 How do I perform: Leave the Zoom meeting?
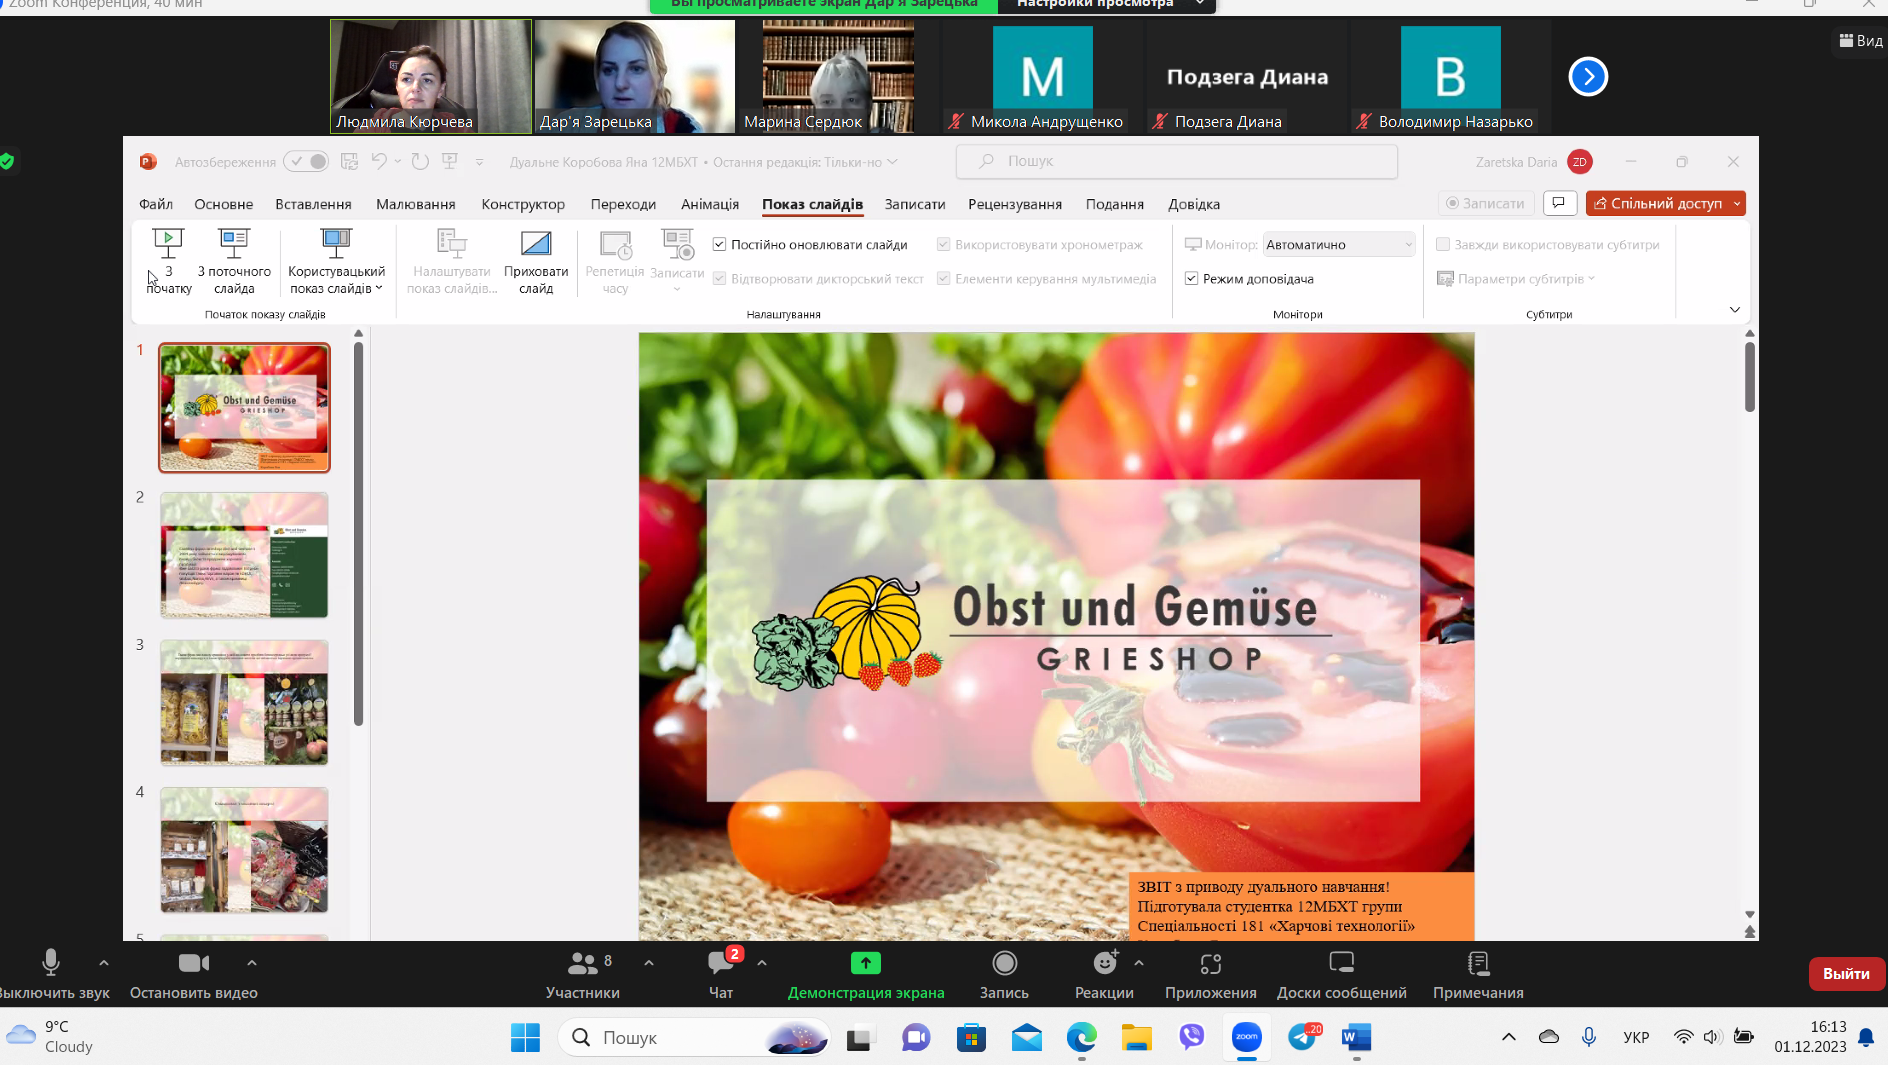pyautogui.click(x=1846, y=974)
